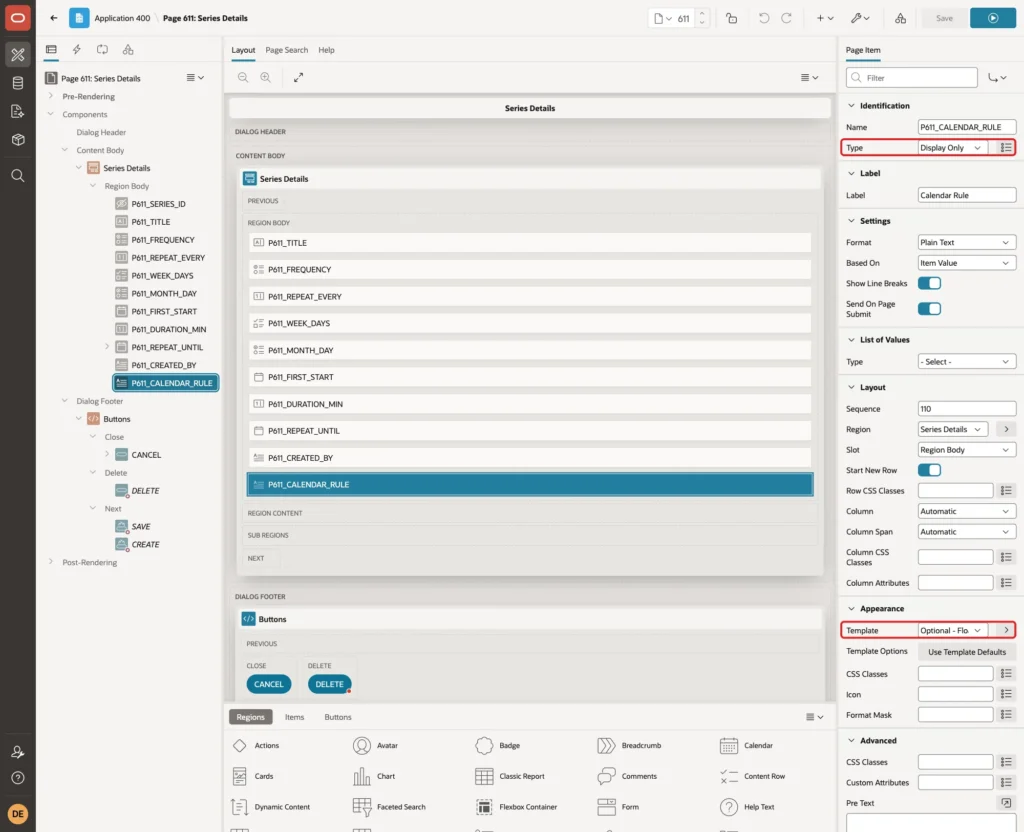Open the user DE avatar menu
This screenshot has width=1024, height=832.
pos(18,814)
